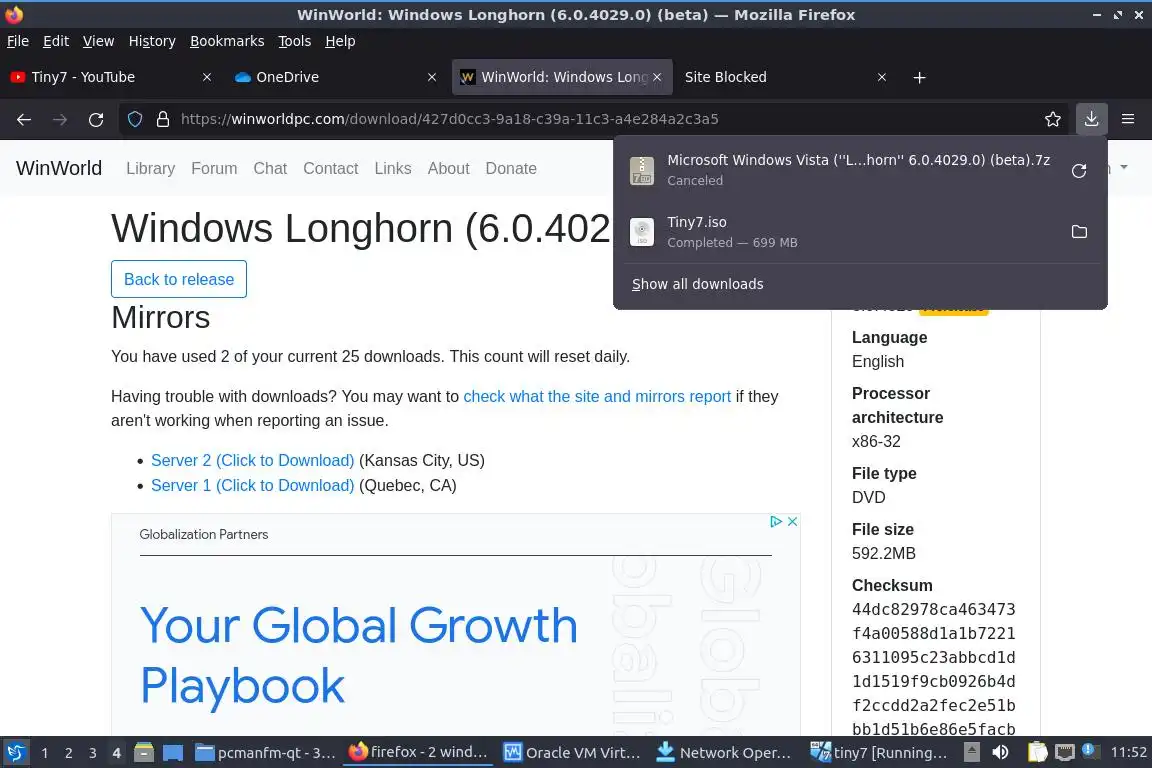Screen dimensions: 1152x768
Task: Open the Forum link
Action: pyautogui.click(x=214, y=168)
